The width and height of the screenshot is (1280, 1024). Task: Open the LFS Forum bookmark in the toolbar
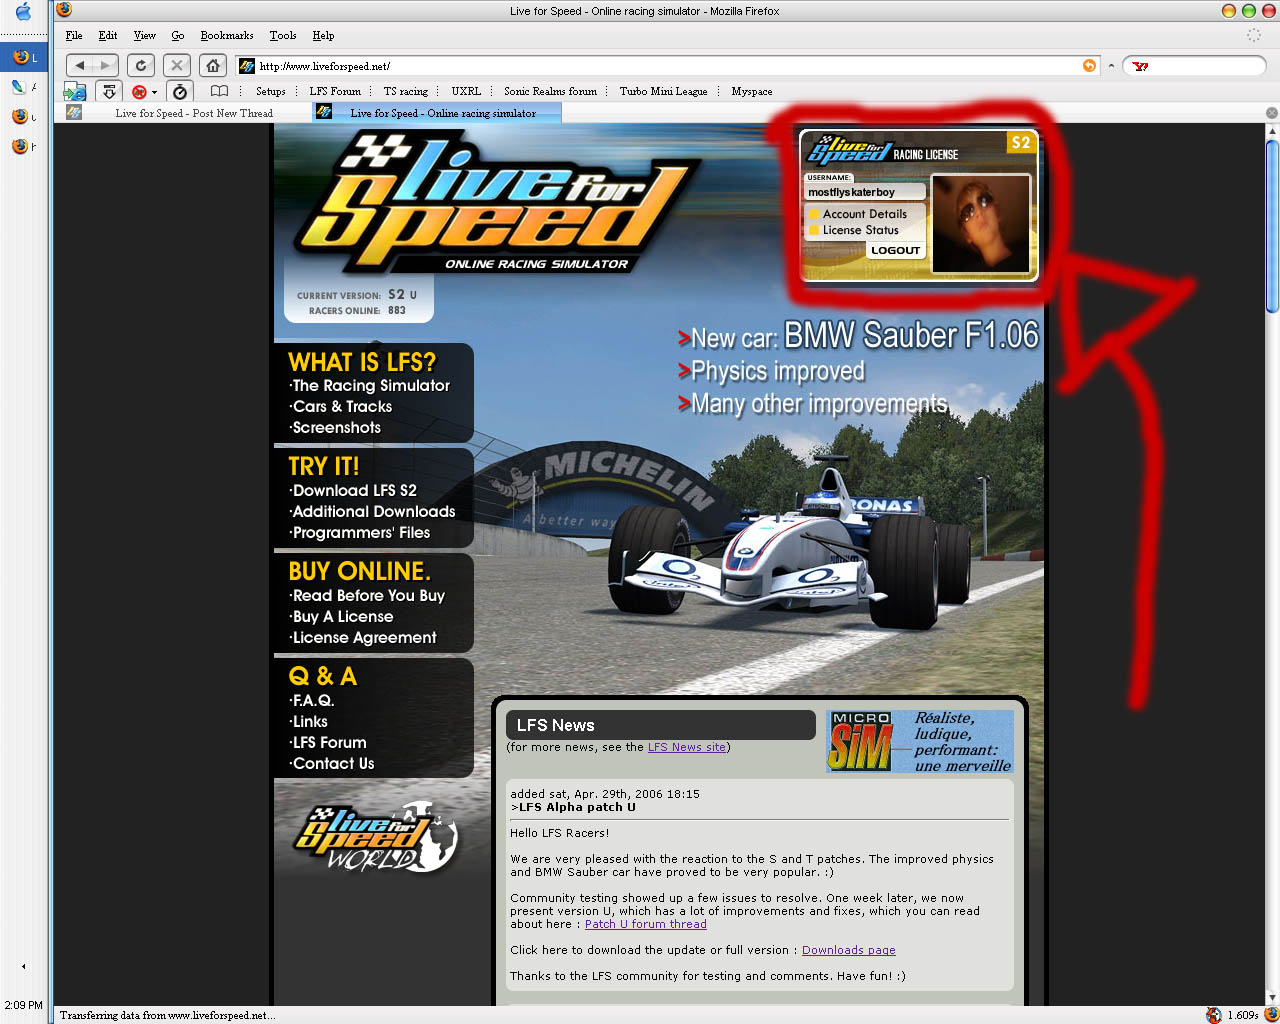coord(335,91)
